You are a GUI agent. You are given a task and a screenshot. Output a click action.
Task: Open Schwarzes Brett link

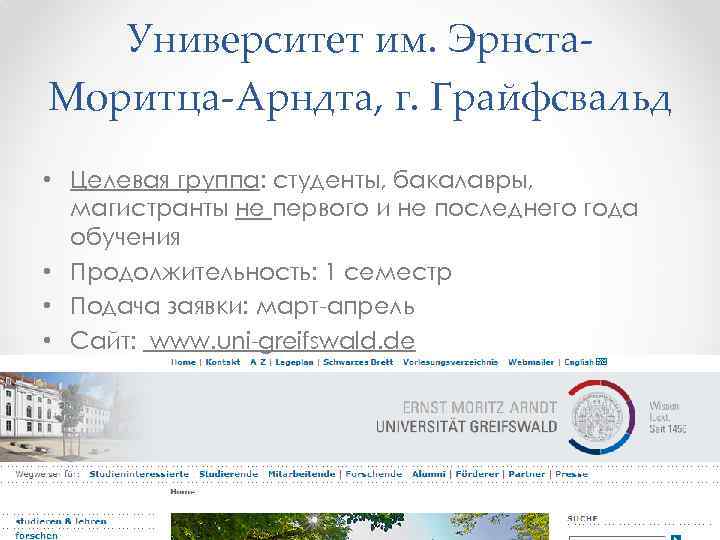358,362
